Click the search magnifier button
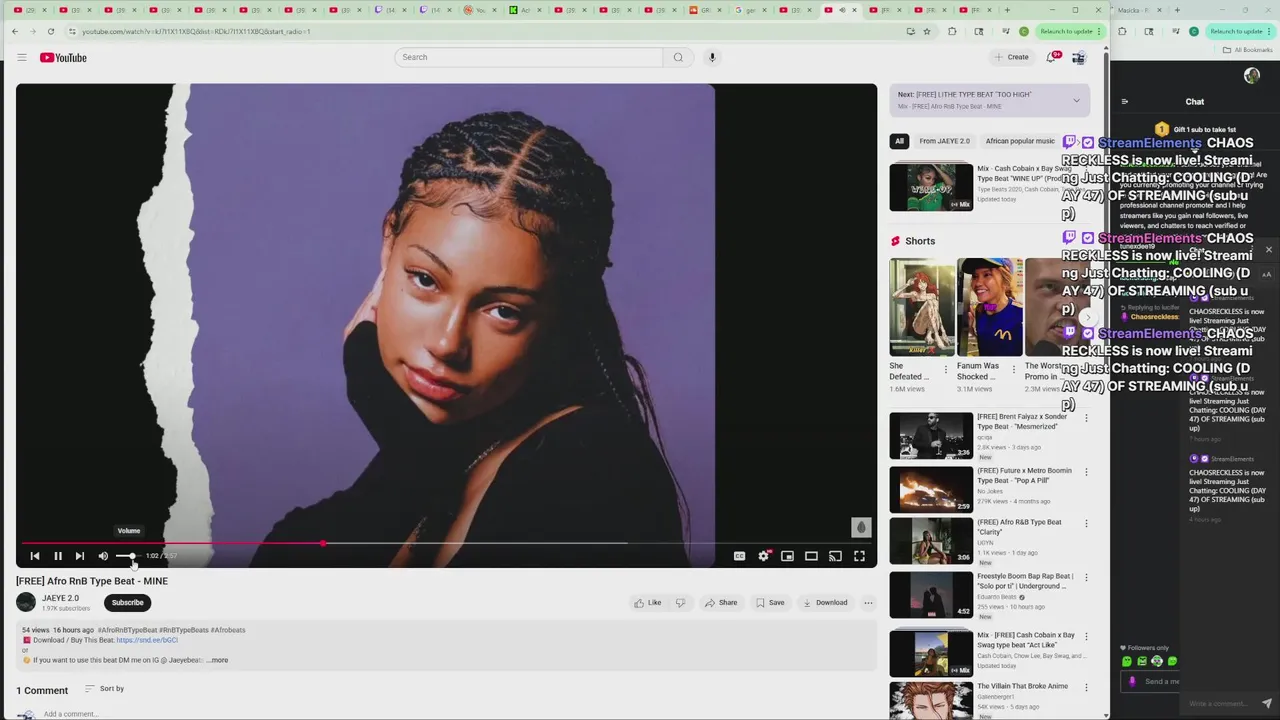 [678, 57]
